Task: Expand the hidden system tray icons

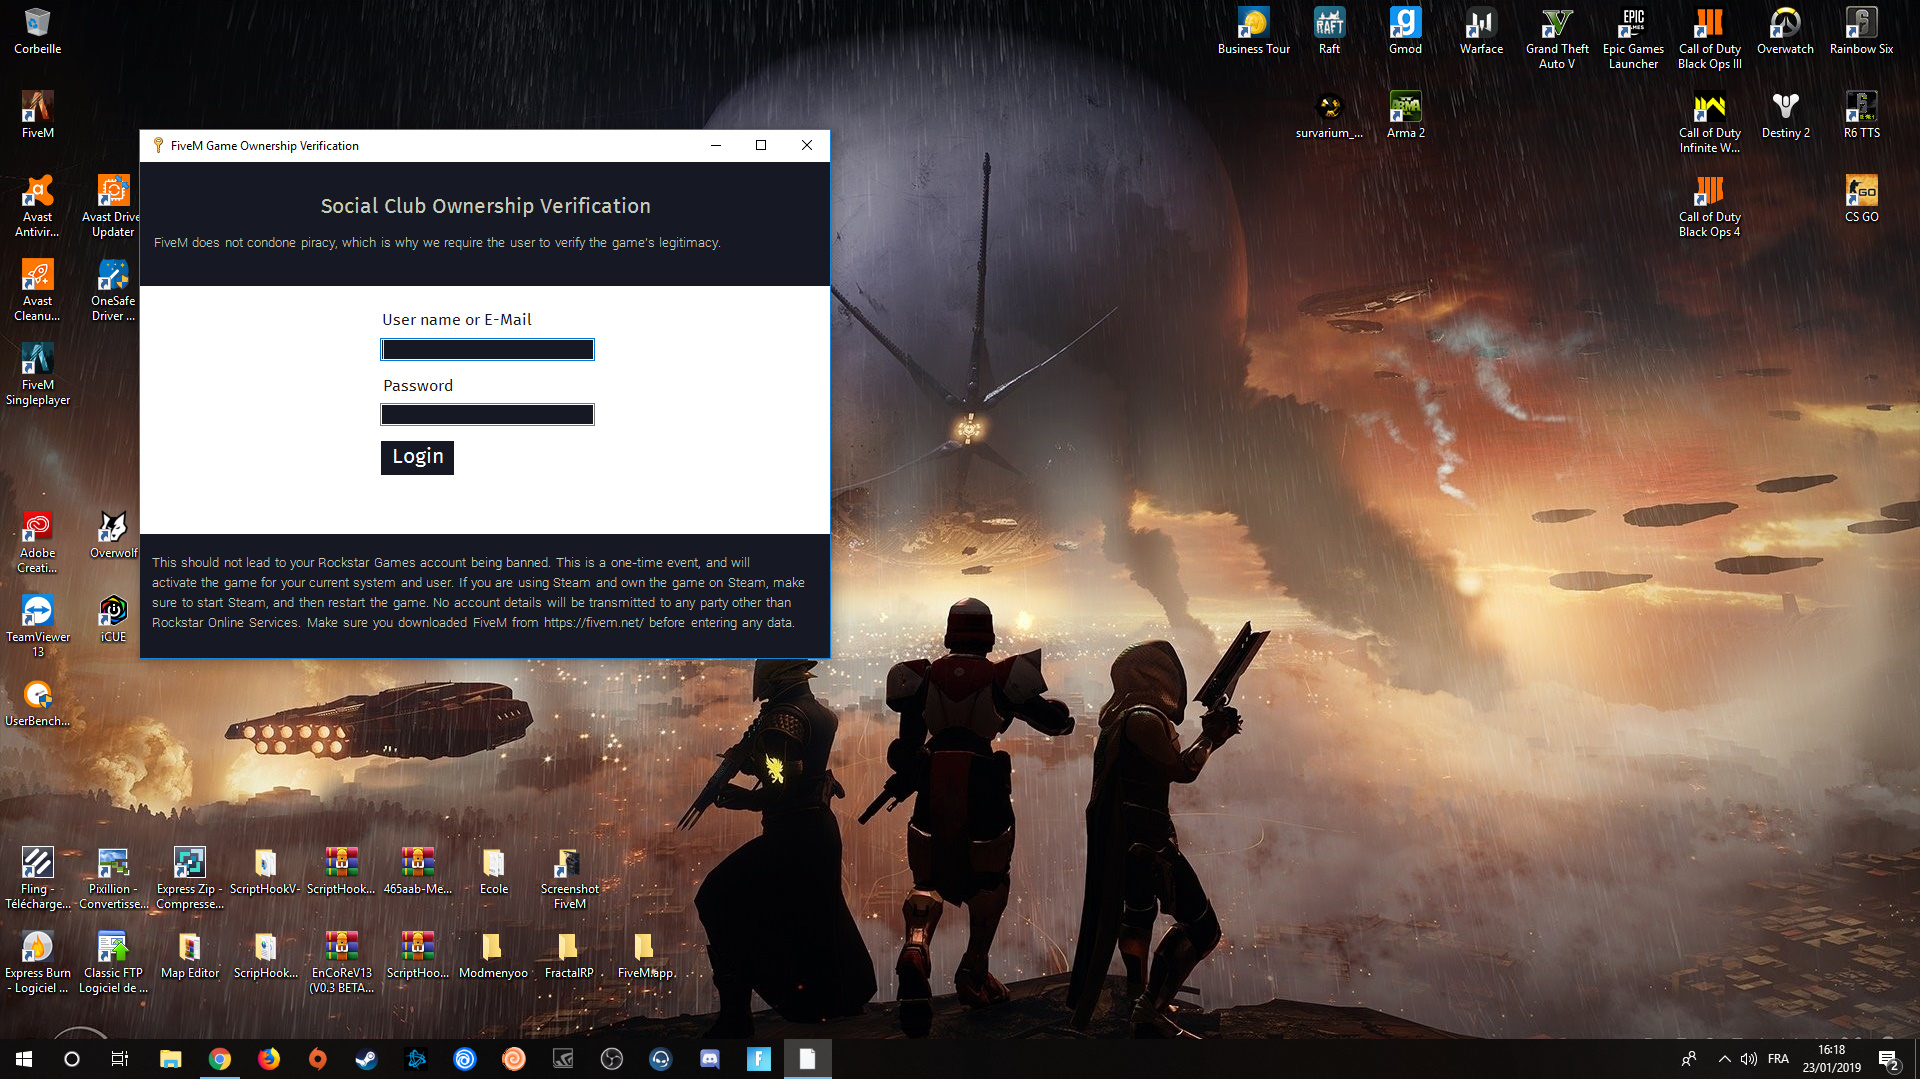Action: click(x=1724, y=1059)
